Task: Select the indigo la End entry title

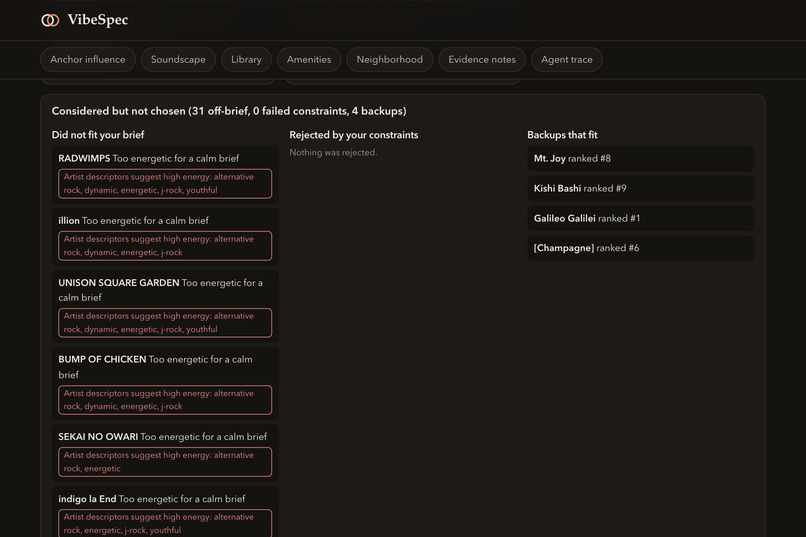Action: (x=87, y=499)
